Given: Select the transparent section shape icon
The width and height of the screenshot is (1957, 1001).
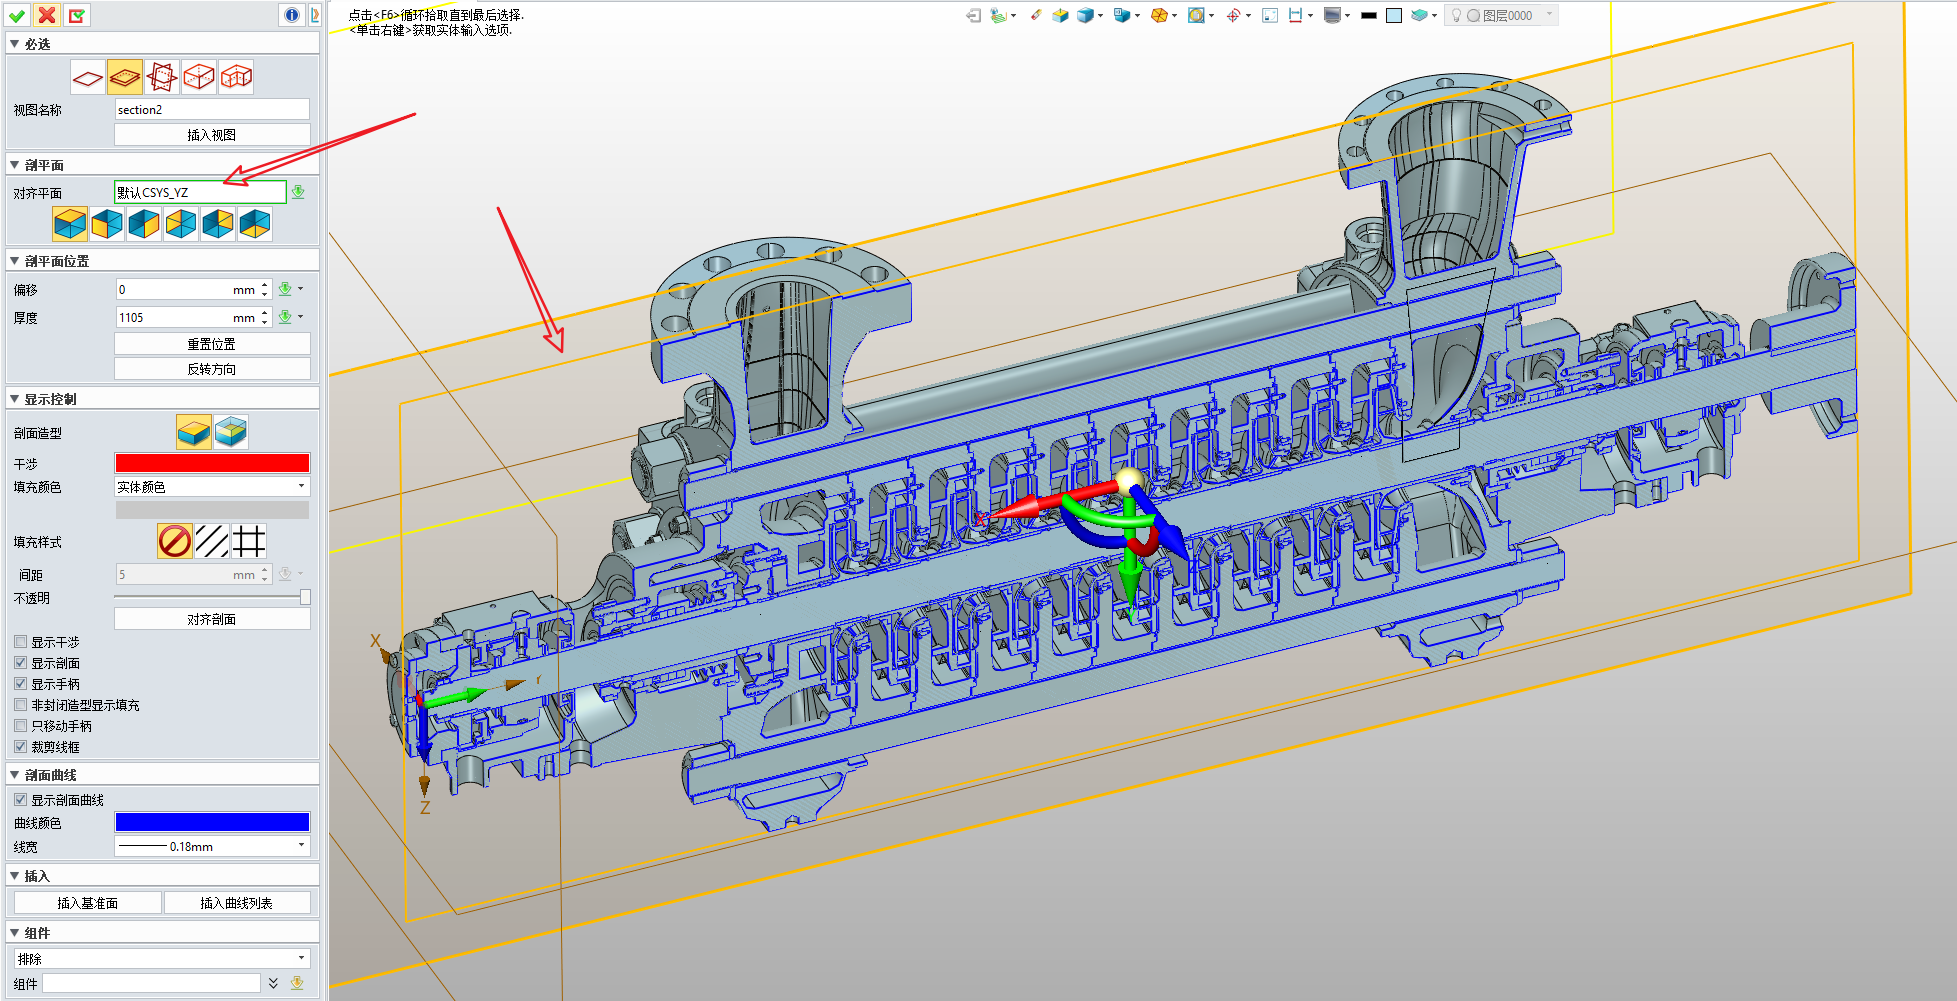Looking at the screenshot, I should 230,432.
